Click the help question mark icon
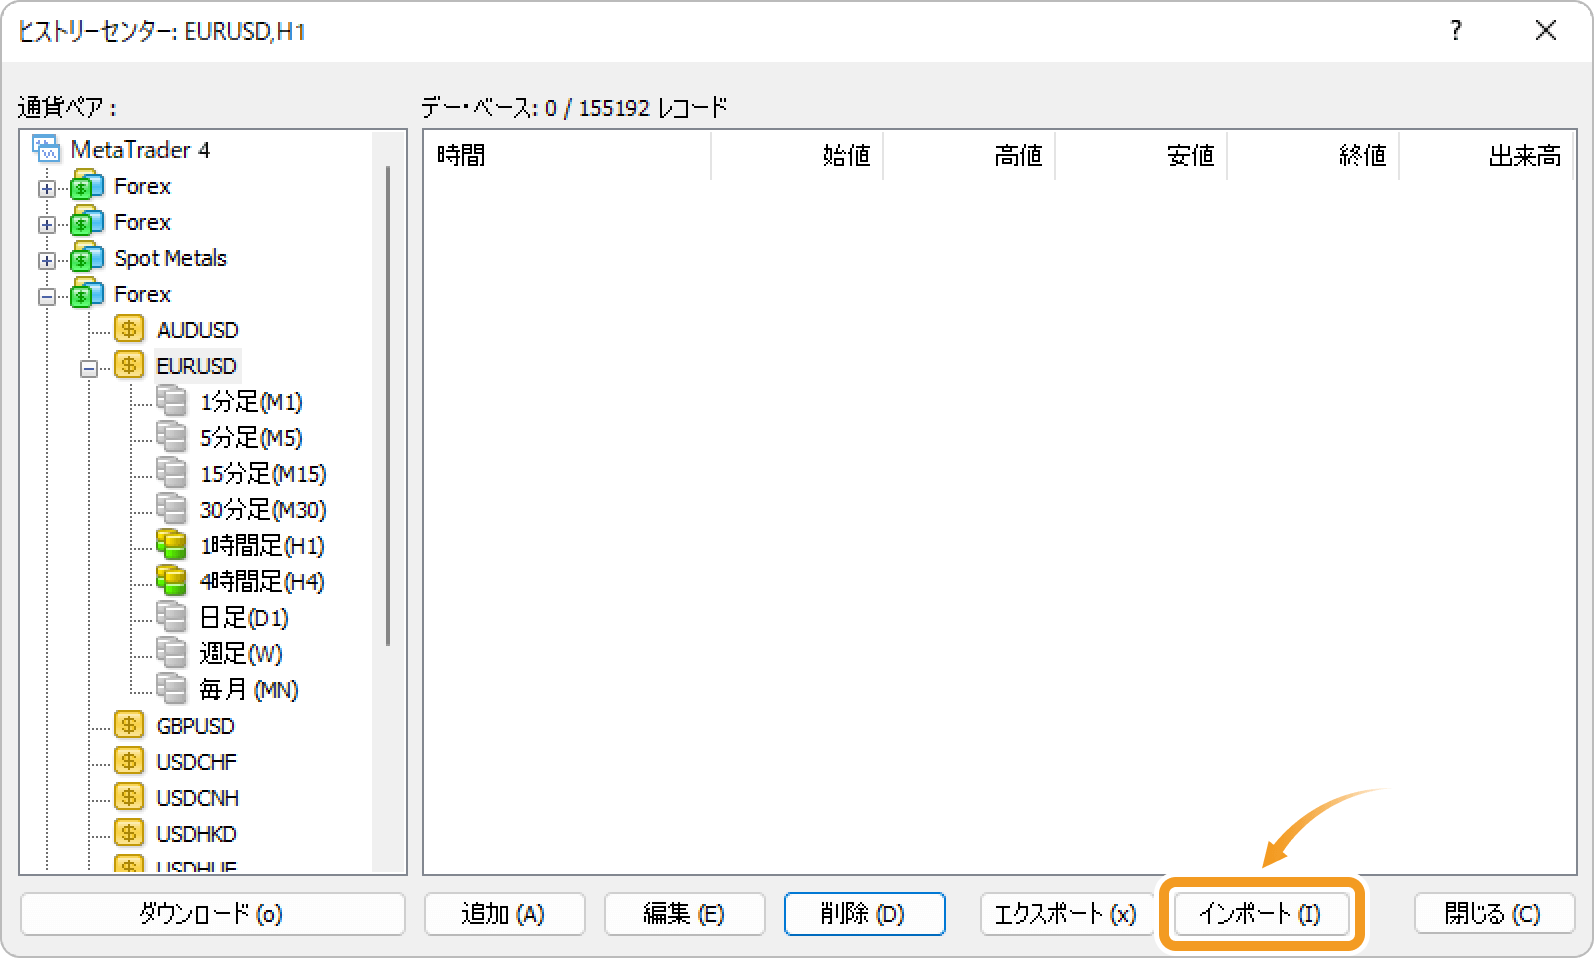Viewport: 1594px width, 958px height. pos(1456,31)
